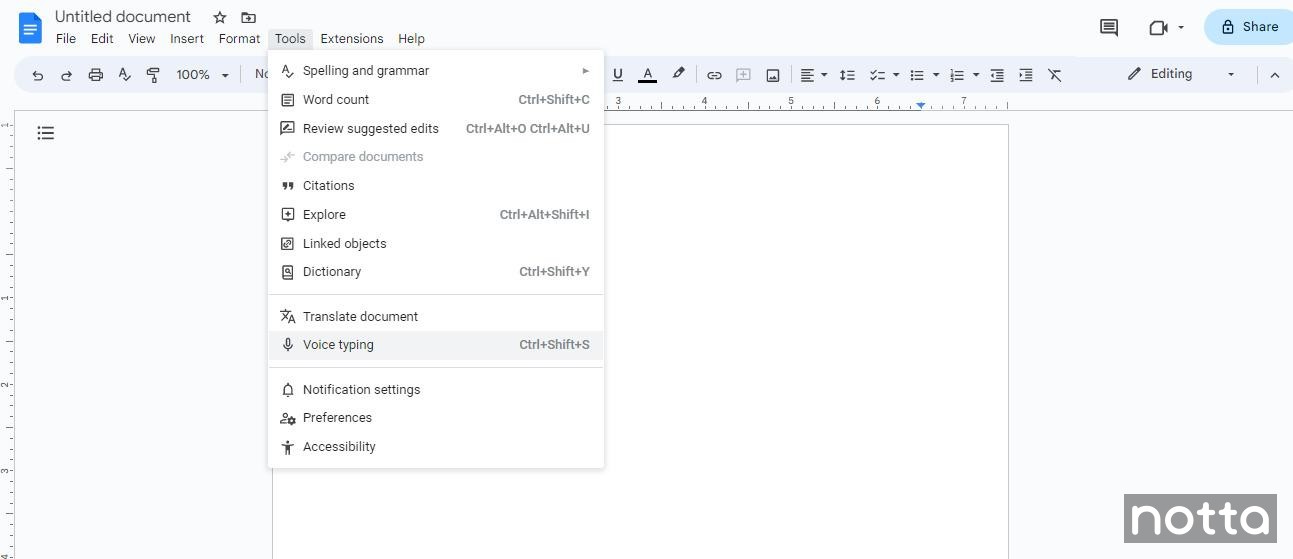Insert an image from toolbar

click(x=772, y=75)
